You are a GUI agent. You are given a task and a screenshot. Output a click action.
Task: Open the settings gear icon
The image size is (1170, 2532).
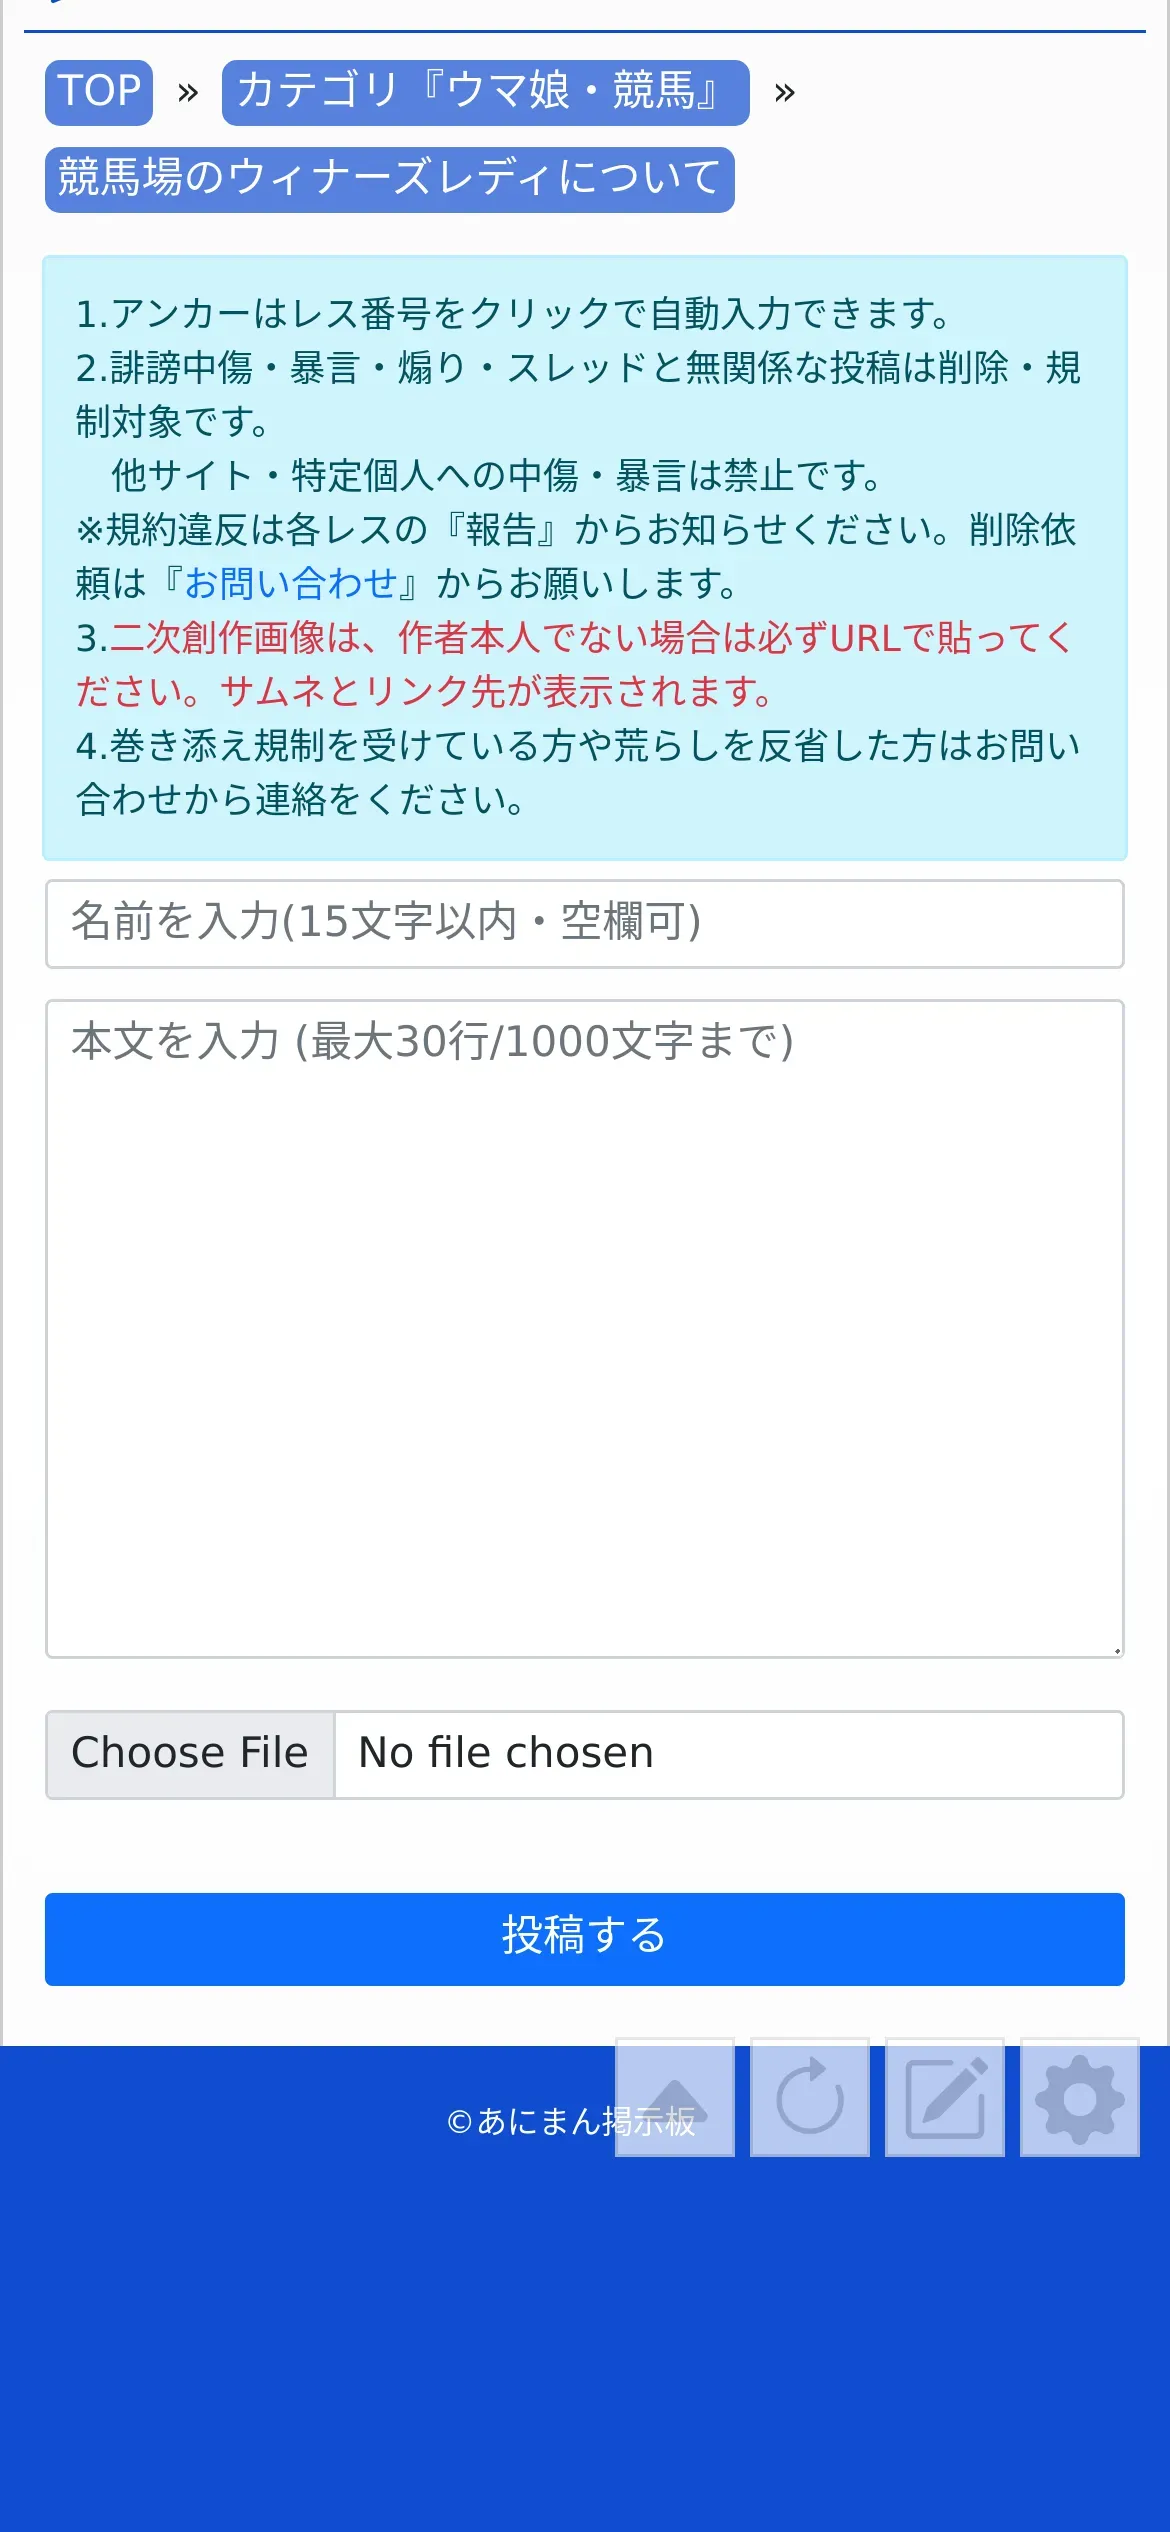point(1080,2097)
